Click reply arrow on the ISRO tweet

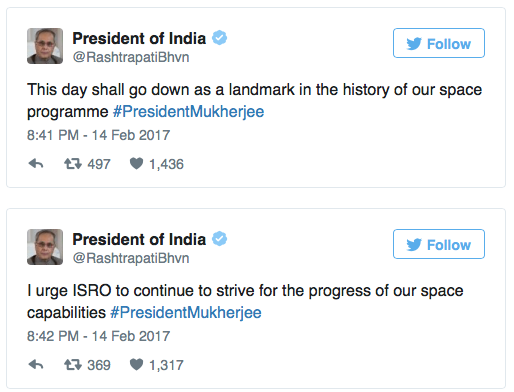(36, 365)
